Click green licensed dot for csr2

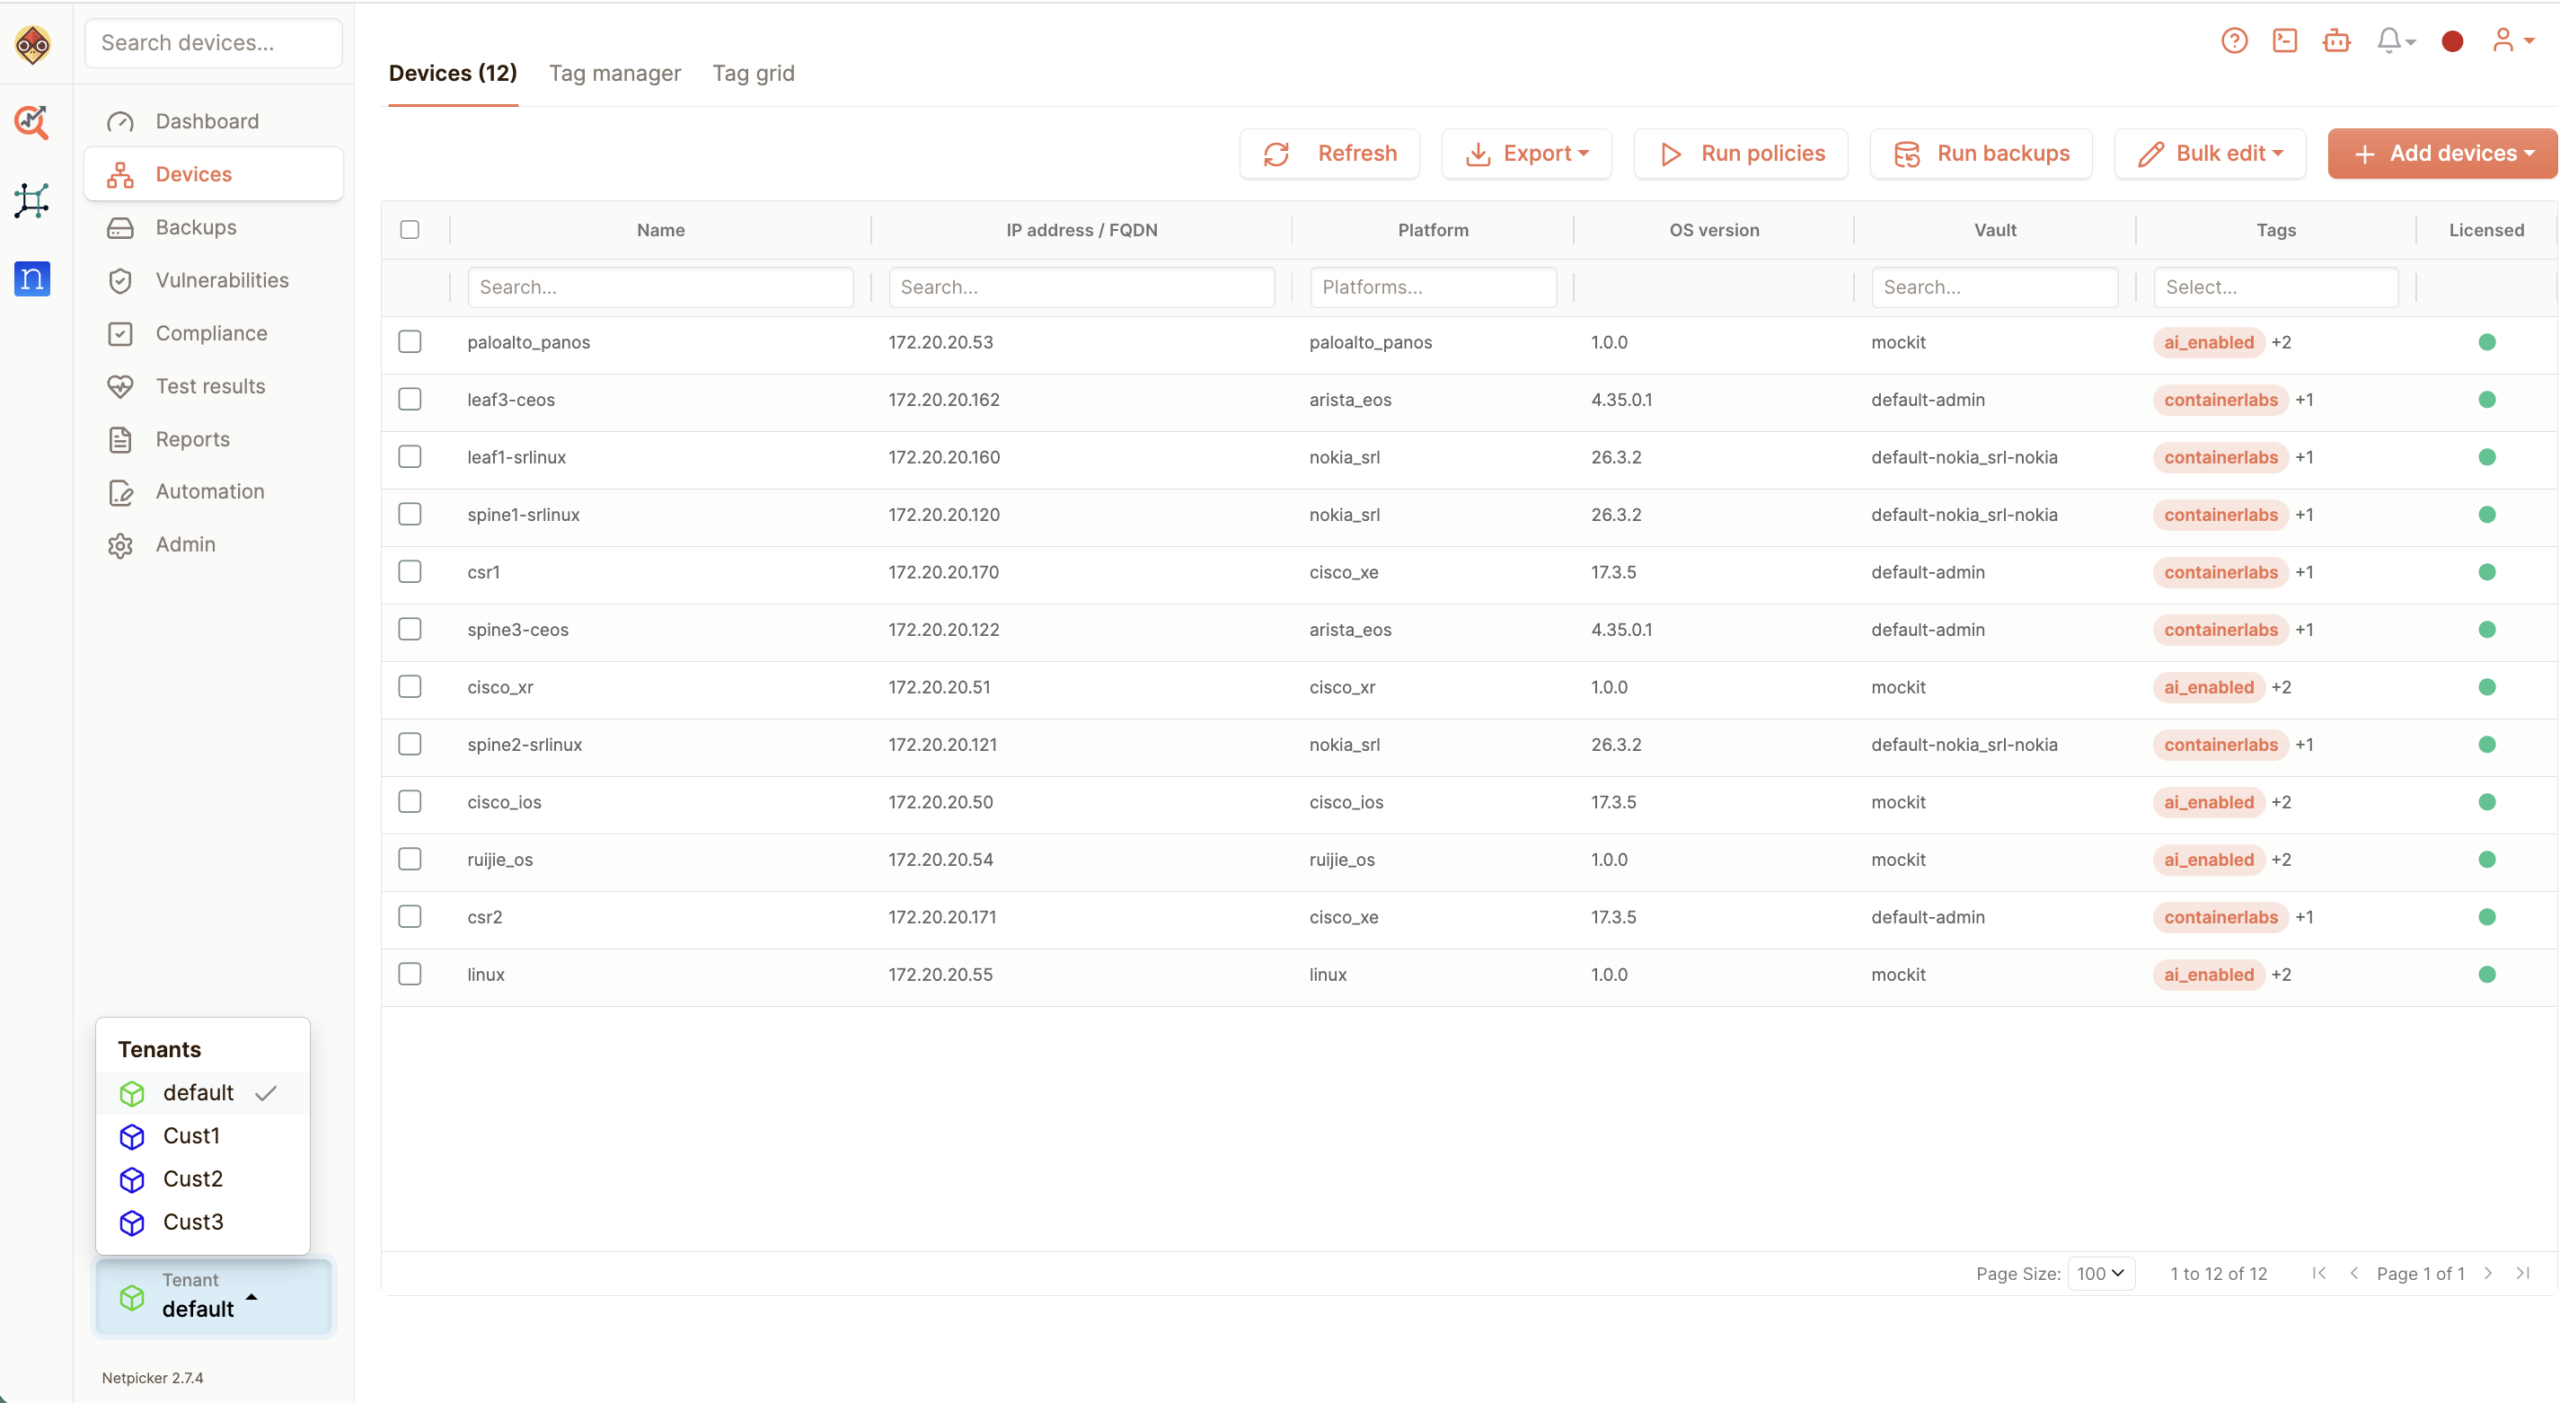click(2487, 917)
